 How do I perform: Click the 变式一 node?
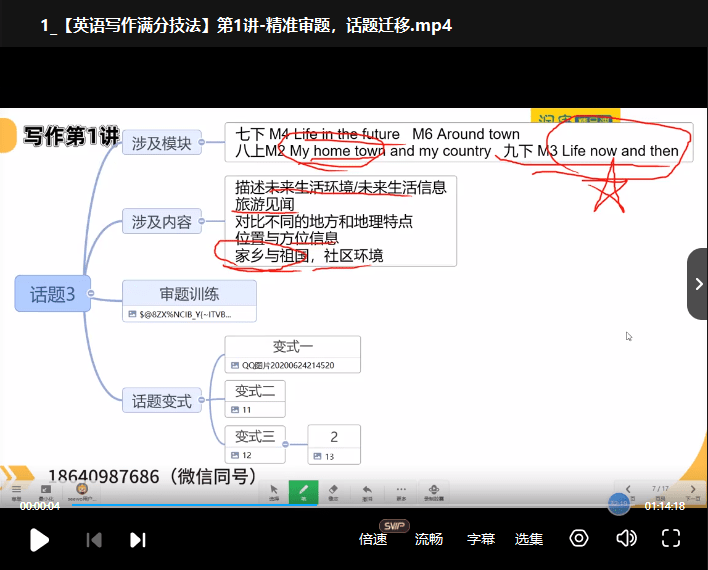[293, 347]
